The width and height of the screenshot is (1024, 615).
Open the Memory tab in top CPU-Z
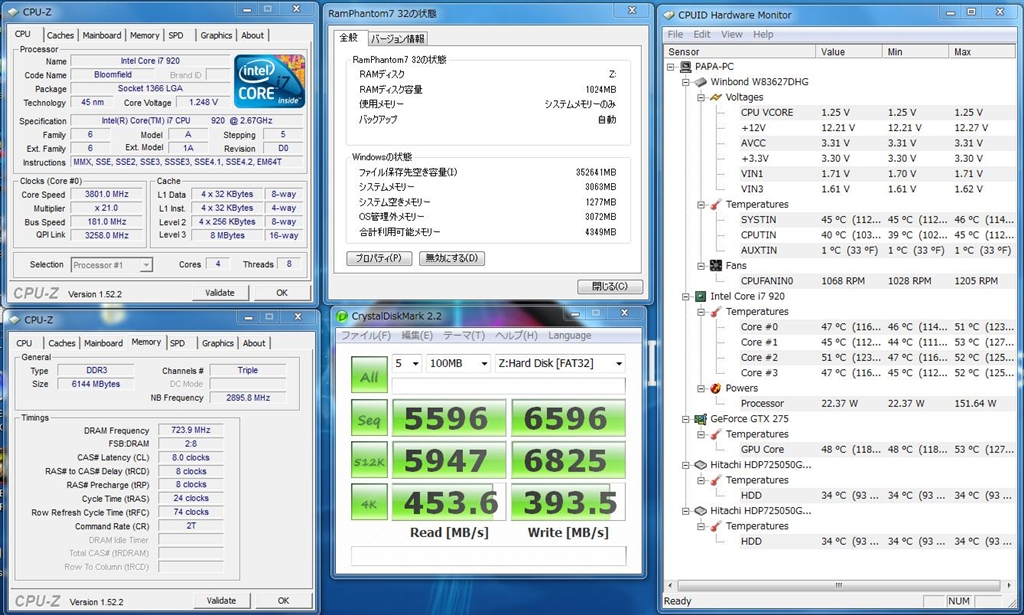[144, 35]
